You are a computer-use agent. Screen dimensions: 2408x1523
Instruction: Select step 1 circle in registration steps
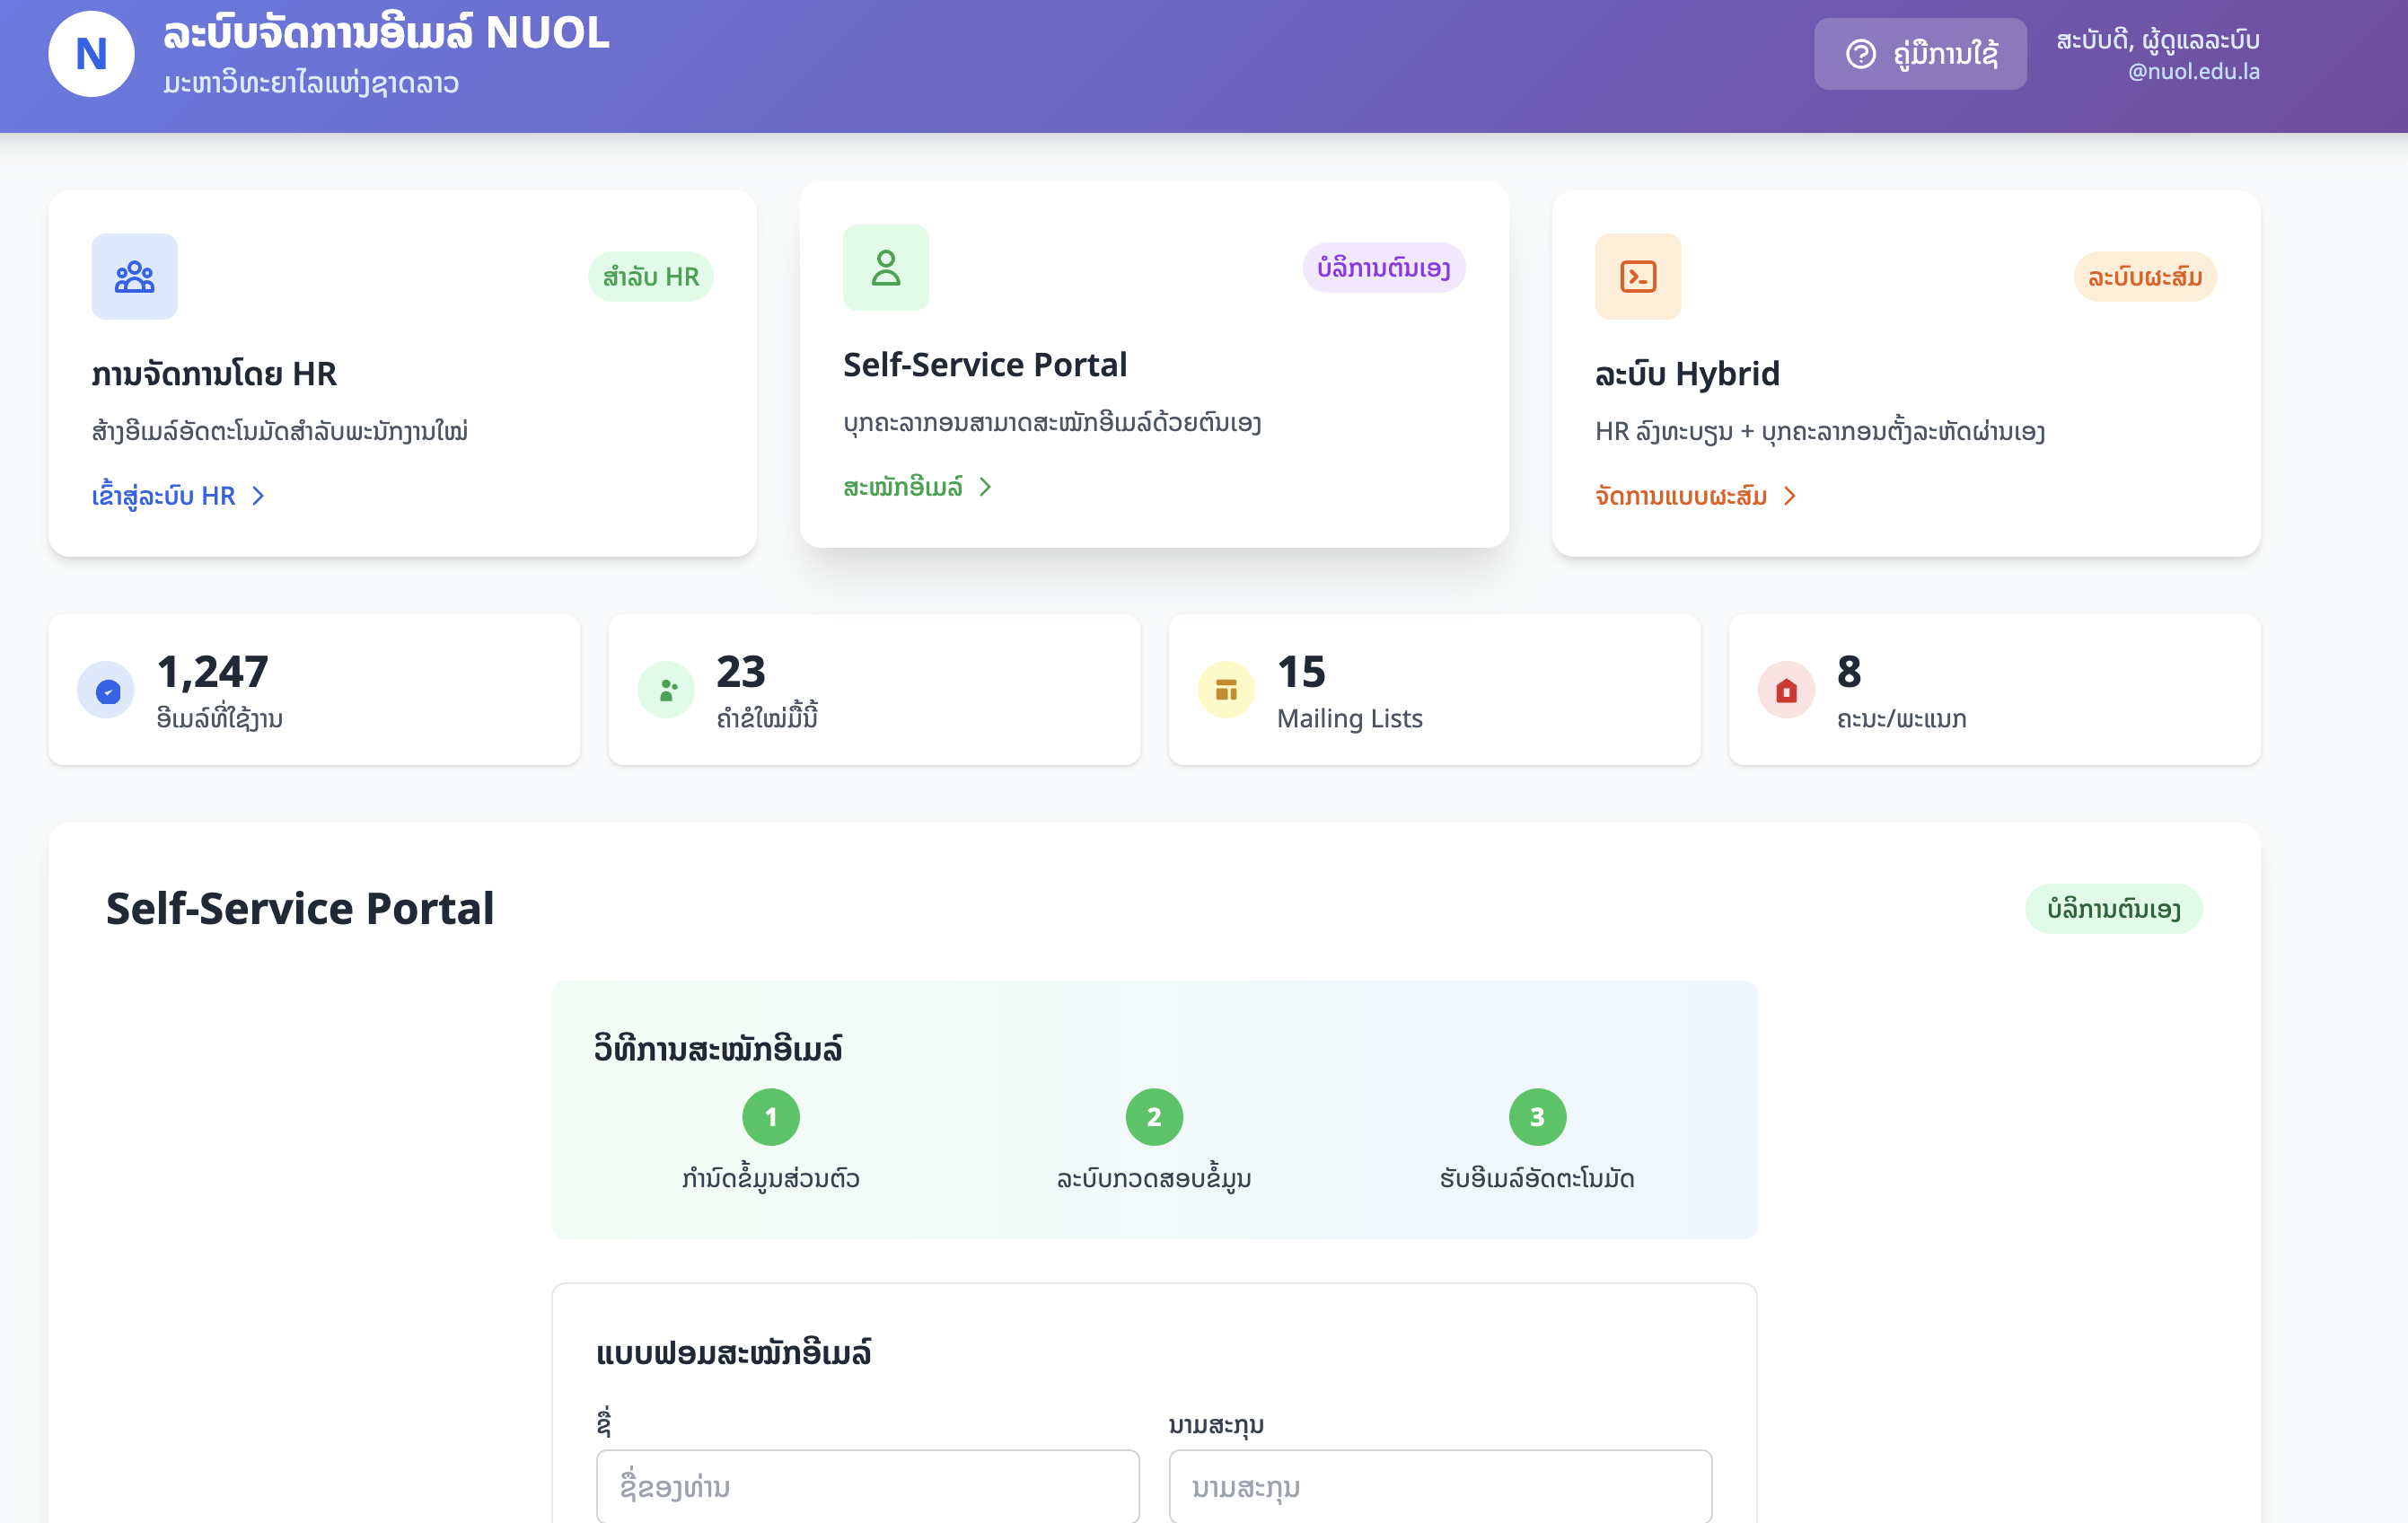tap(770, 1117)
